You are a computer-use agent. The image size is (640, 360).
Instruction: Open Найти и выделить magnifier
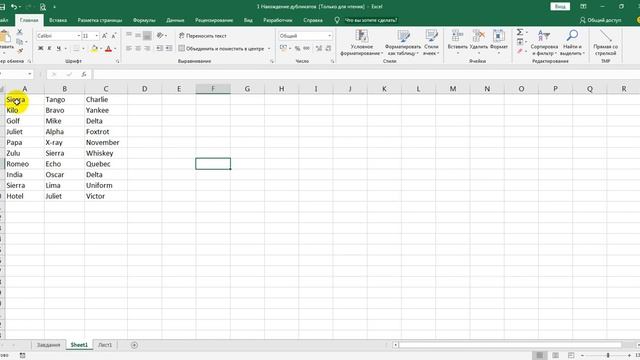[x=572, y=42]
